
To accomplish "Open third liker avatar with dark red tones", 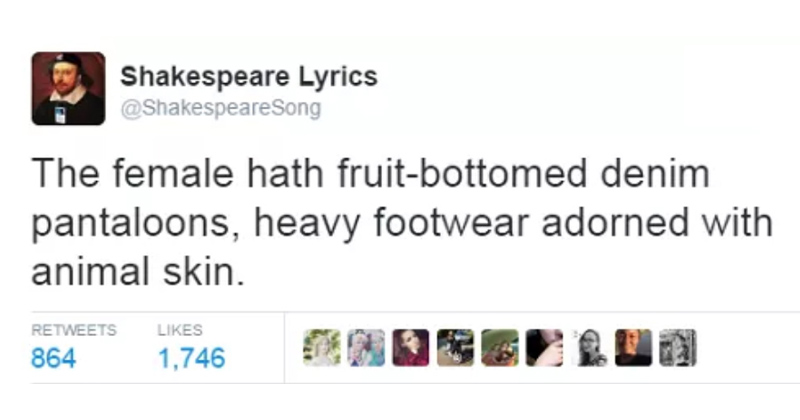I will 410,347.
